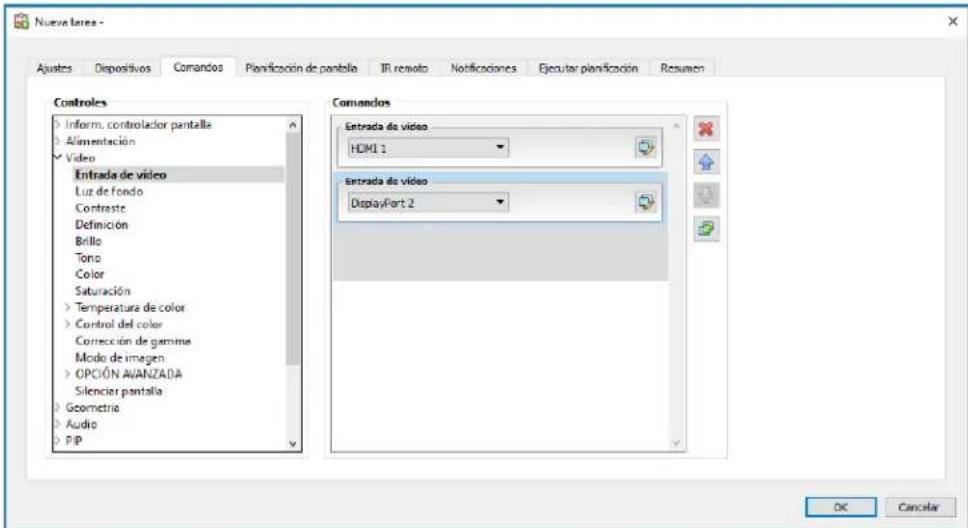Click the Nueva tarea window icon
Image resolution: width=968 pixels, height=528 pixels.
22,22
